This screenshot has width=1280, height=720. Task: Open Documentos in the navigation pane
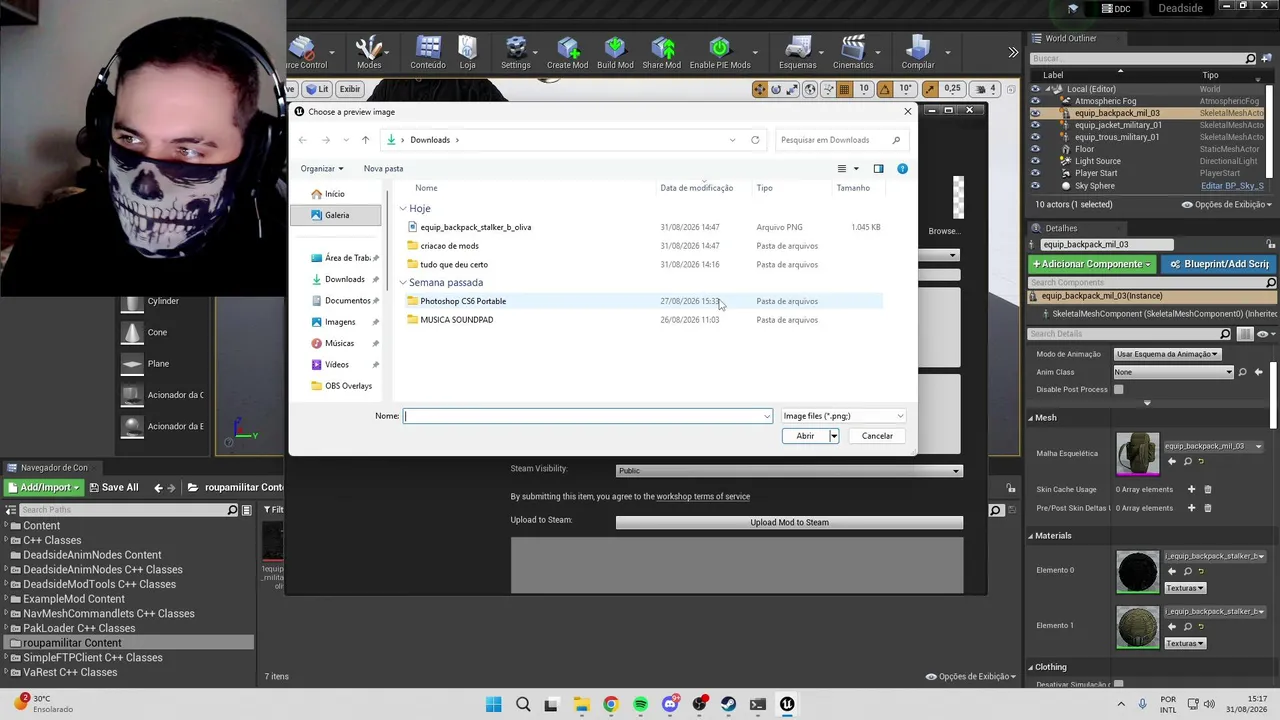347,300
